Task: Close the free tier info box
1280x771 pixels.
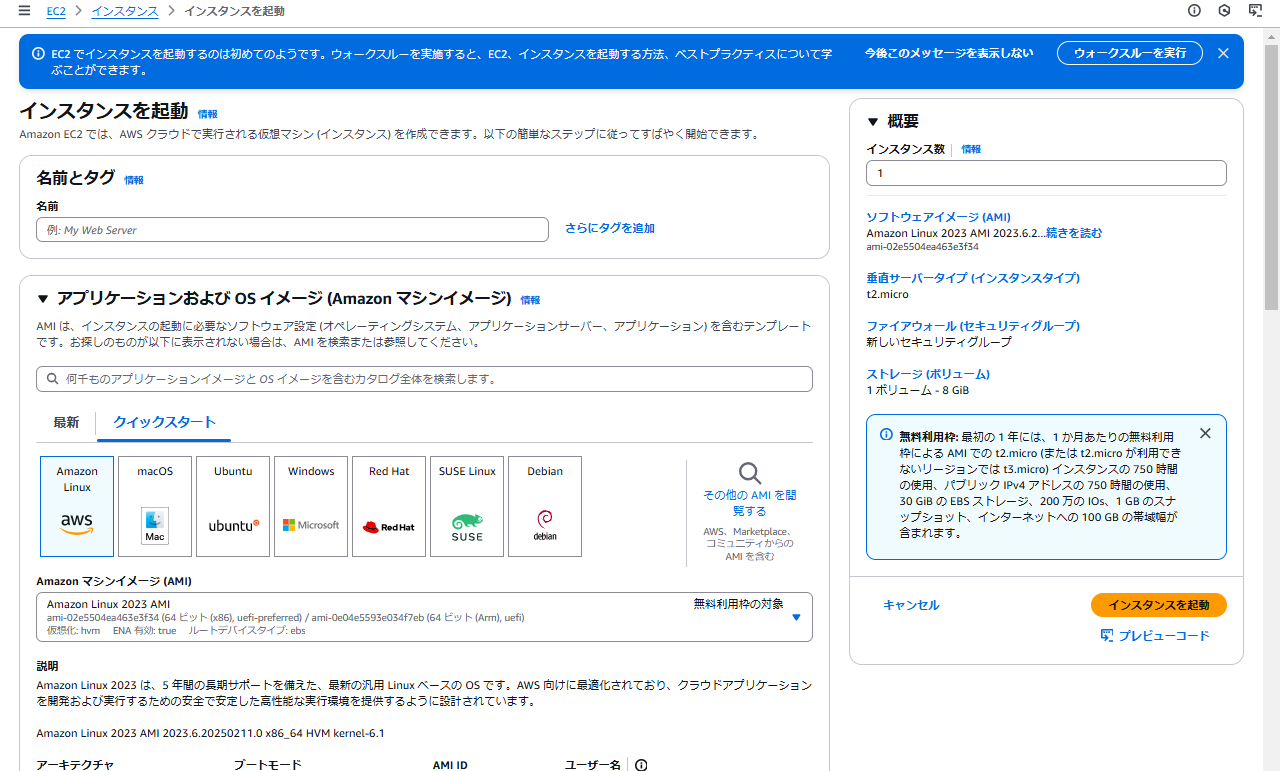Action: pyautogui.click(x=1205, y=433)
